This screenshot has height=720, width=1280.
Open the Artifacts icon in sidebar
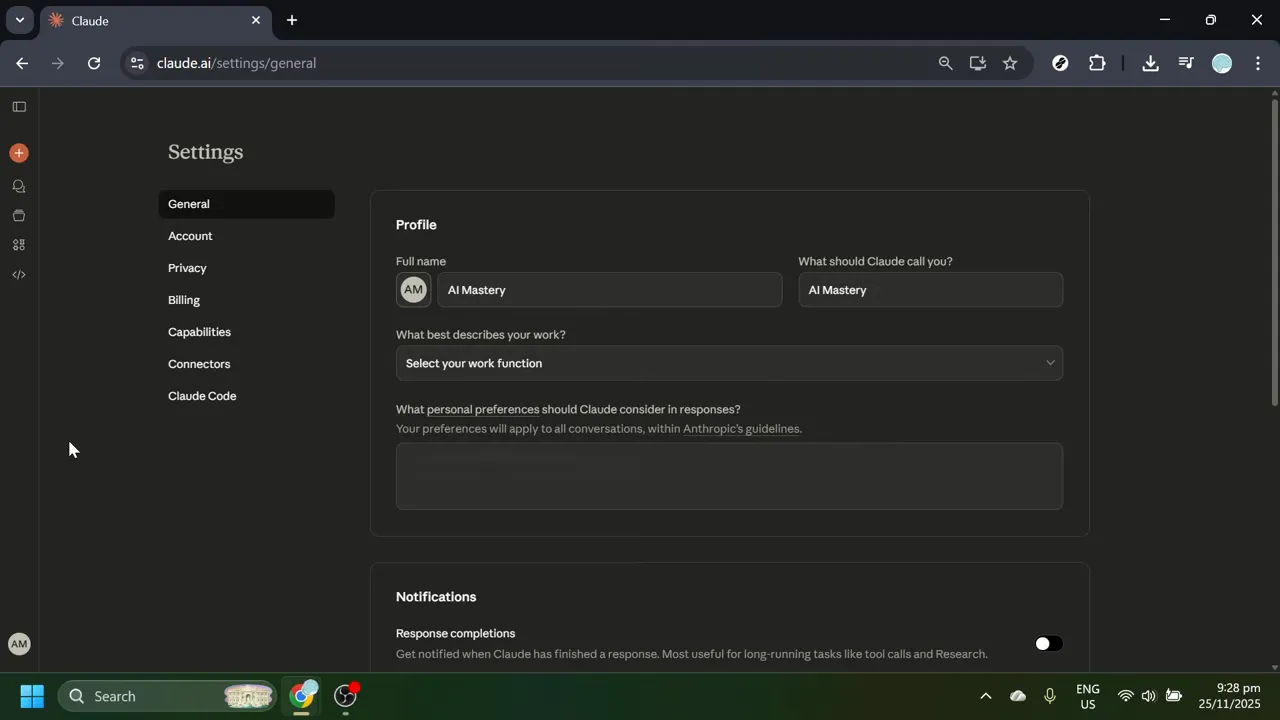(19, 245)
